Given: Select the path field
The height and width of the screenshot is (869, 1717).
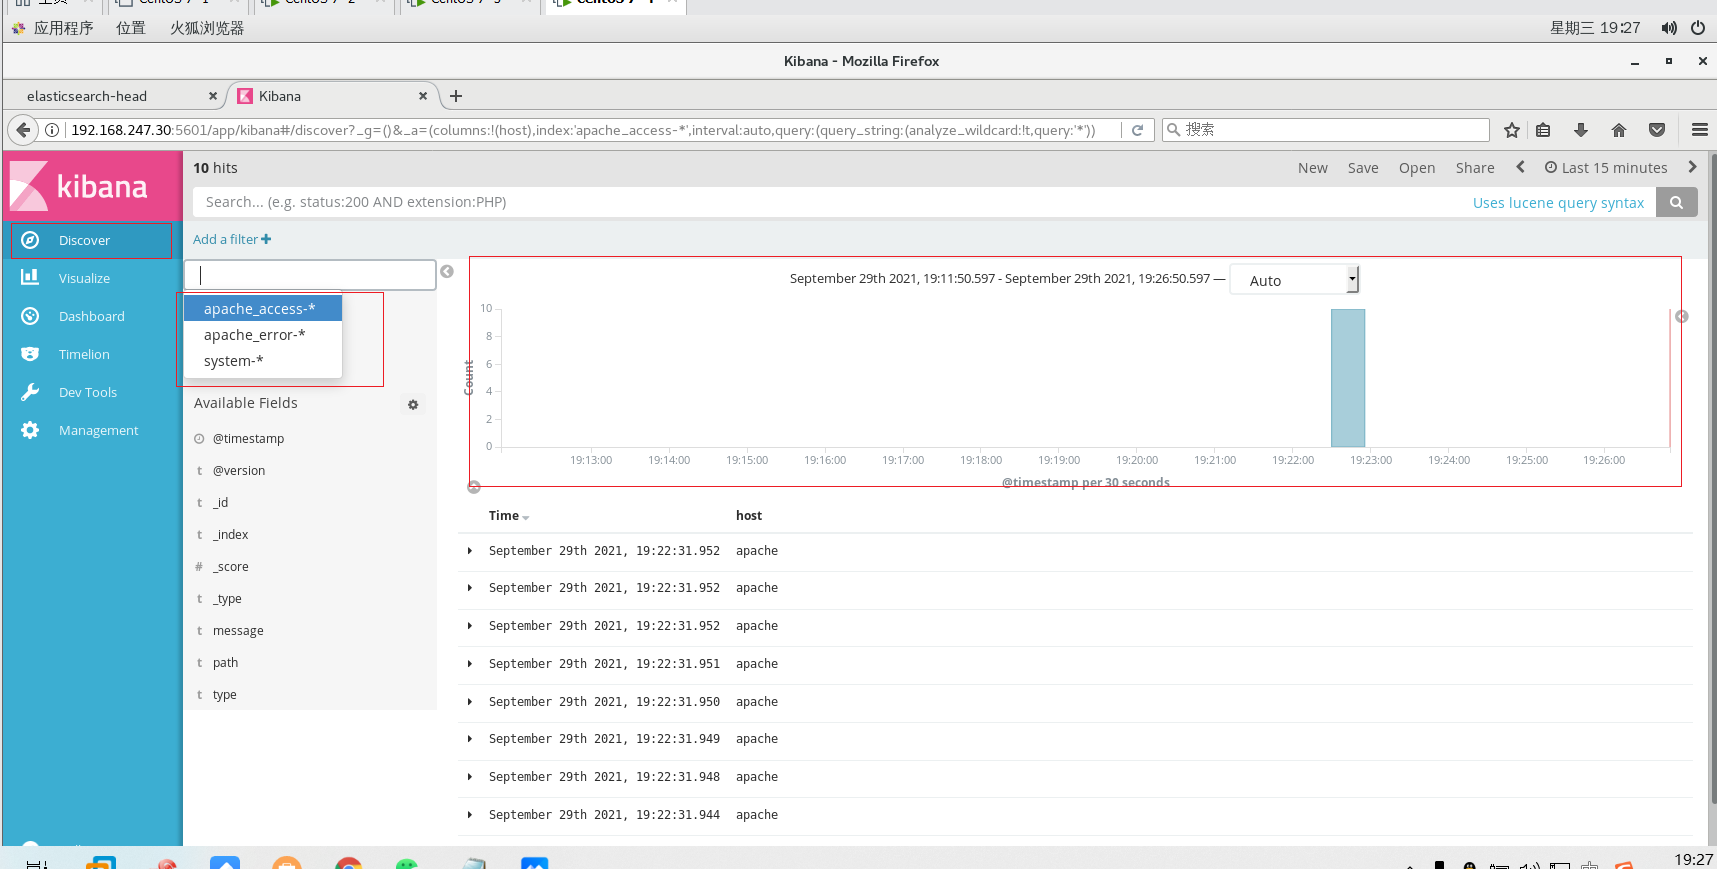Looking at the screenshot, I should click(x=225, y=663).
